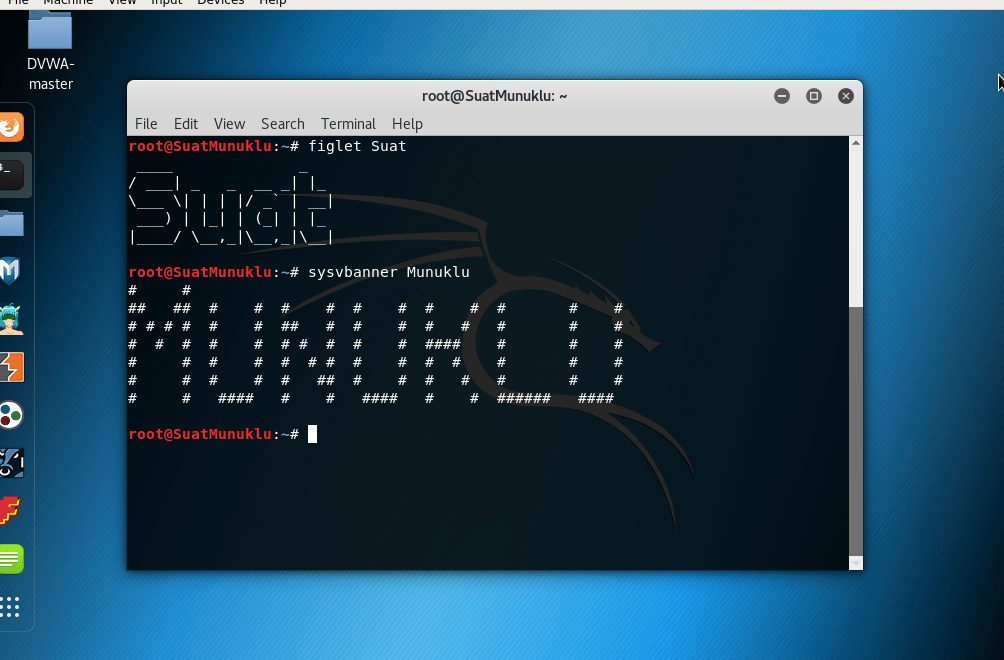Open Burp Suite from the dock

click(x=12, y=367)
